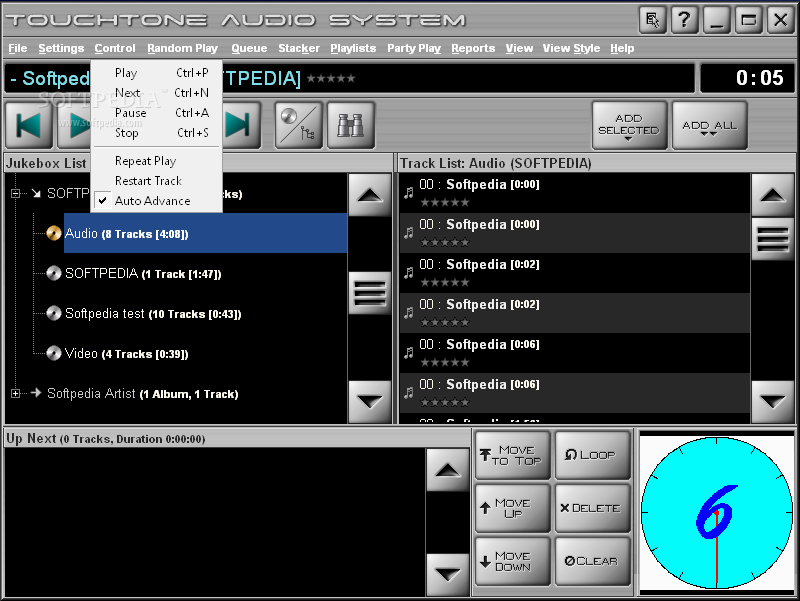
Task: Click music note icon of first [0:02] track
Action: click(x=409, y=273)
